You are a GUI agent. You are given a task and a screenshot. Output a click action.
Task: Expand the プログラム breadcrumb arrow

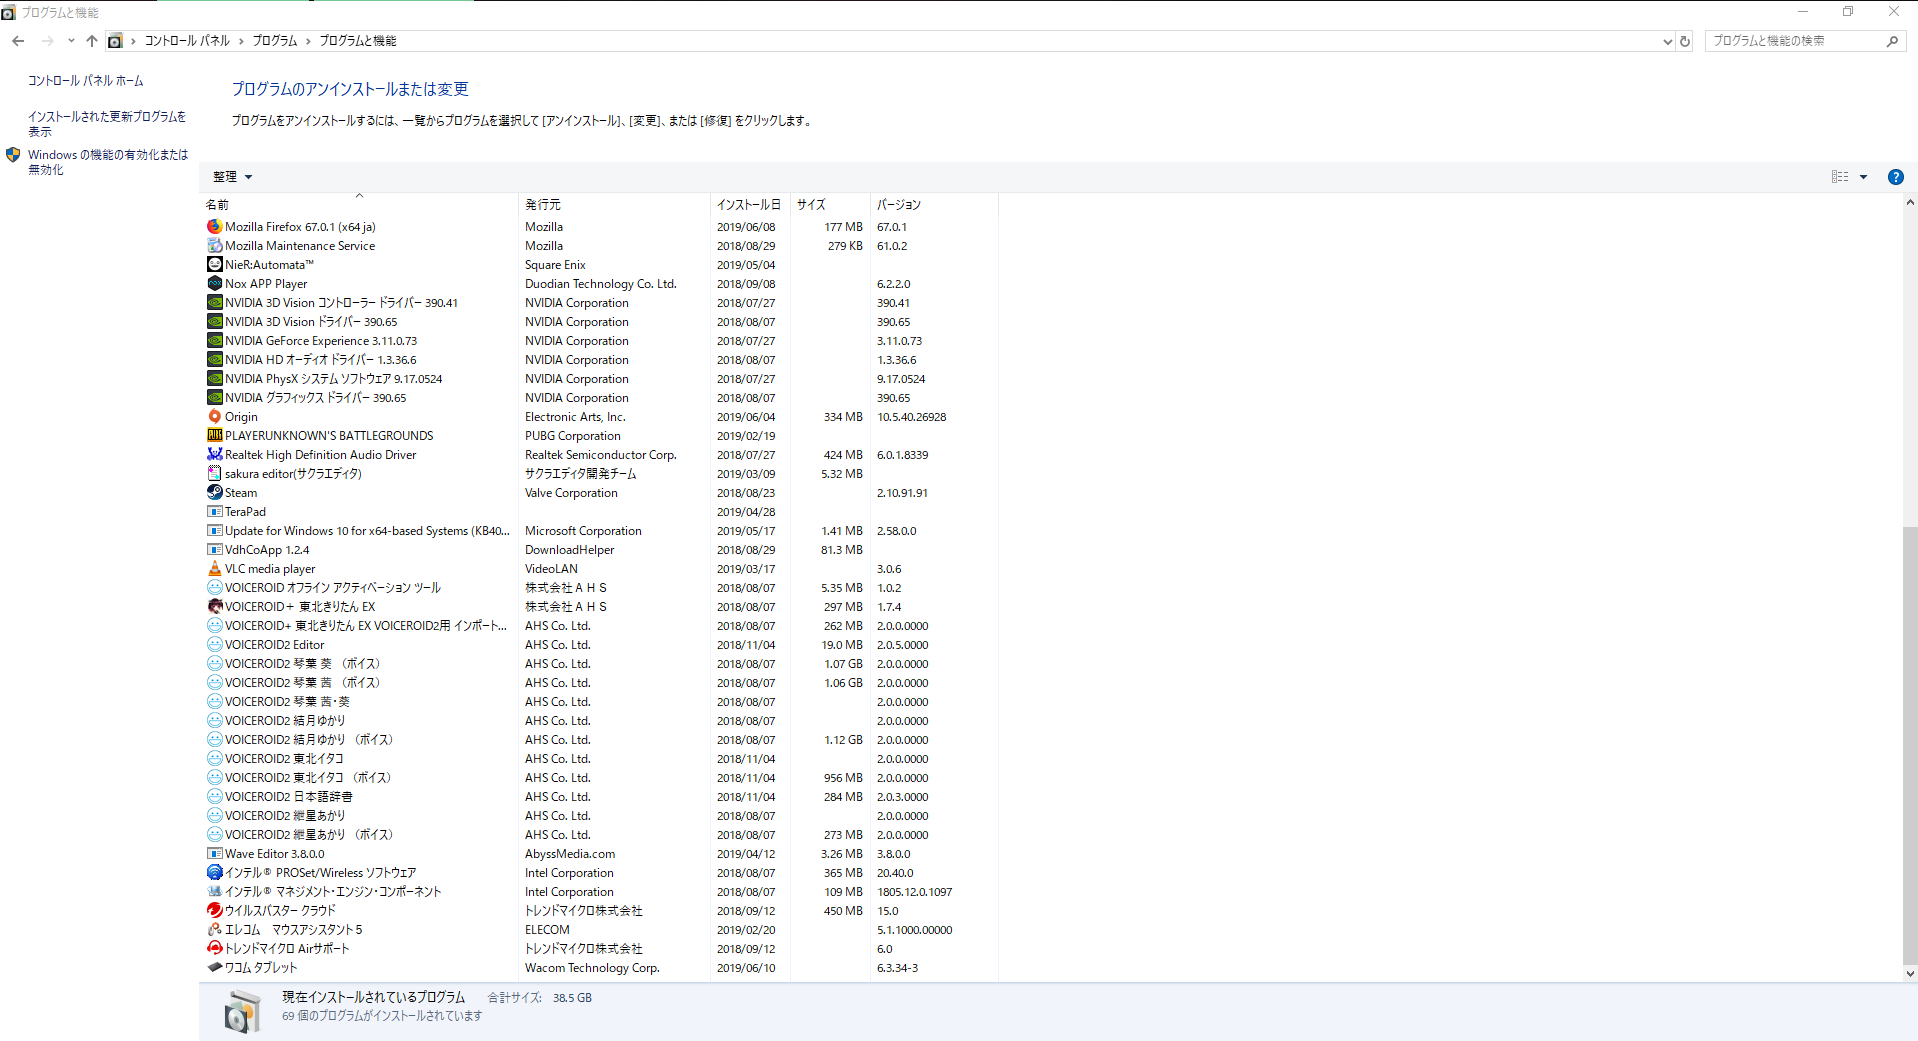coord(308,41)
